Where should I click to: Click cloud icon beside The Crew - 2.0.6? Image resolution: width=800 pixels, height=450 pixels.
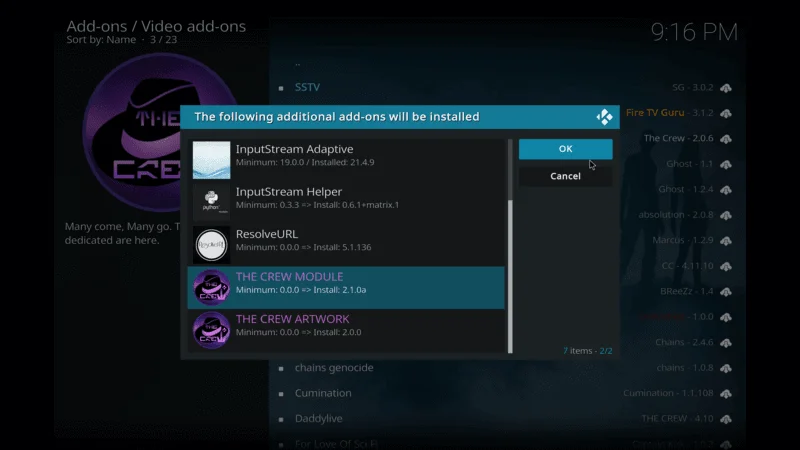[x=726, y=139]
